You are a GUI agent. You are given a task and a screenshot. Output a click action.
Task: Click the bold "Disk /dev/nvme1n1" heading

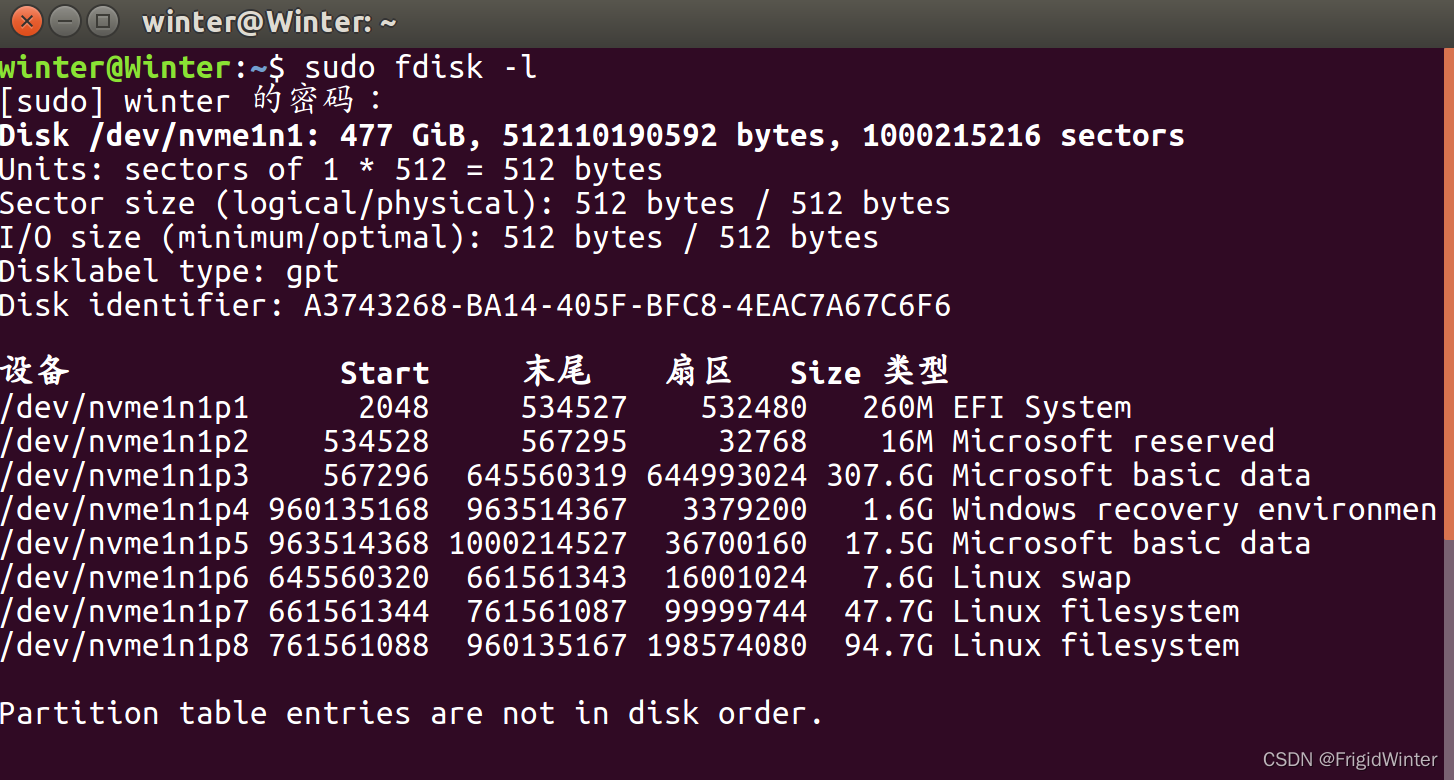160,136
